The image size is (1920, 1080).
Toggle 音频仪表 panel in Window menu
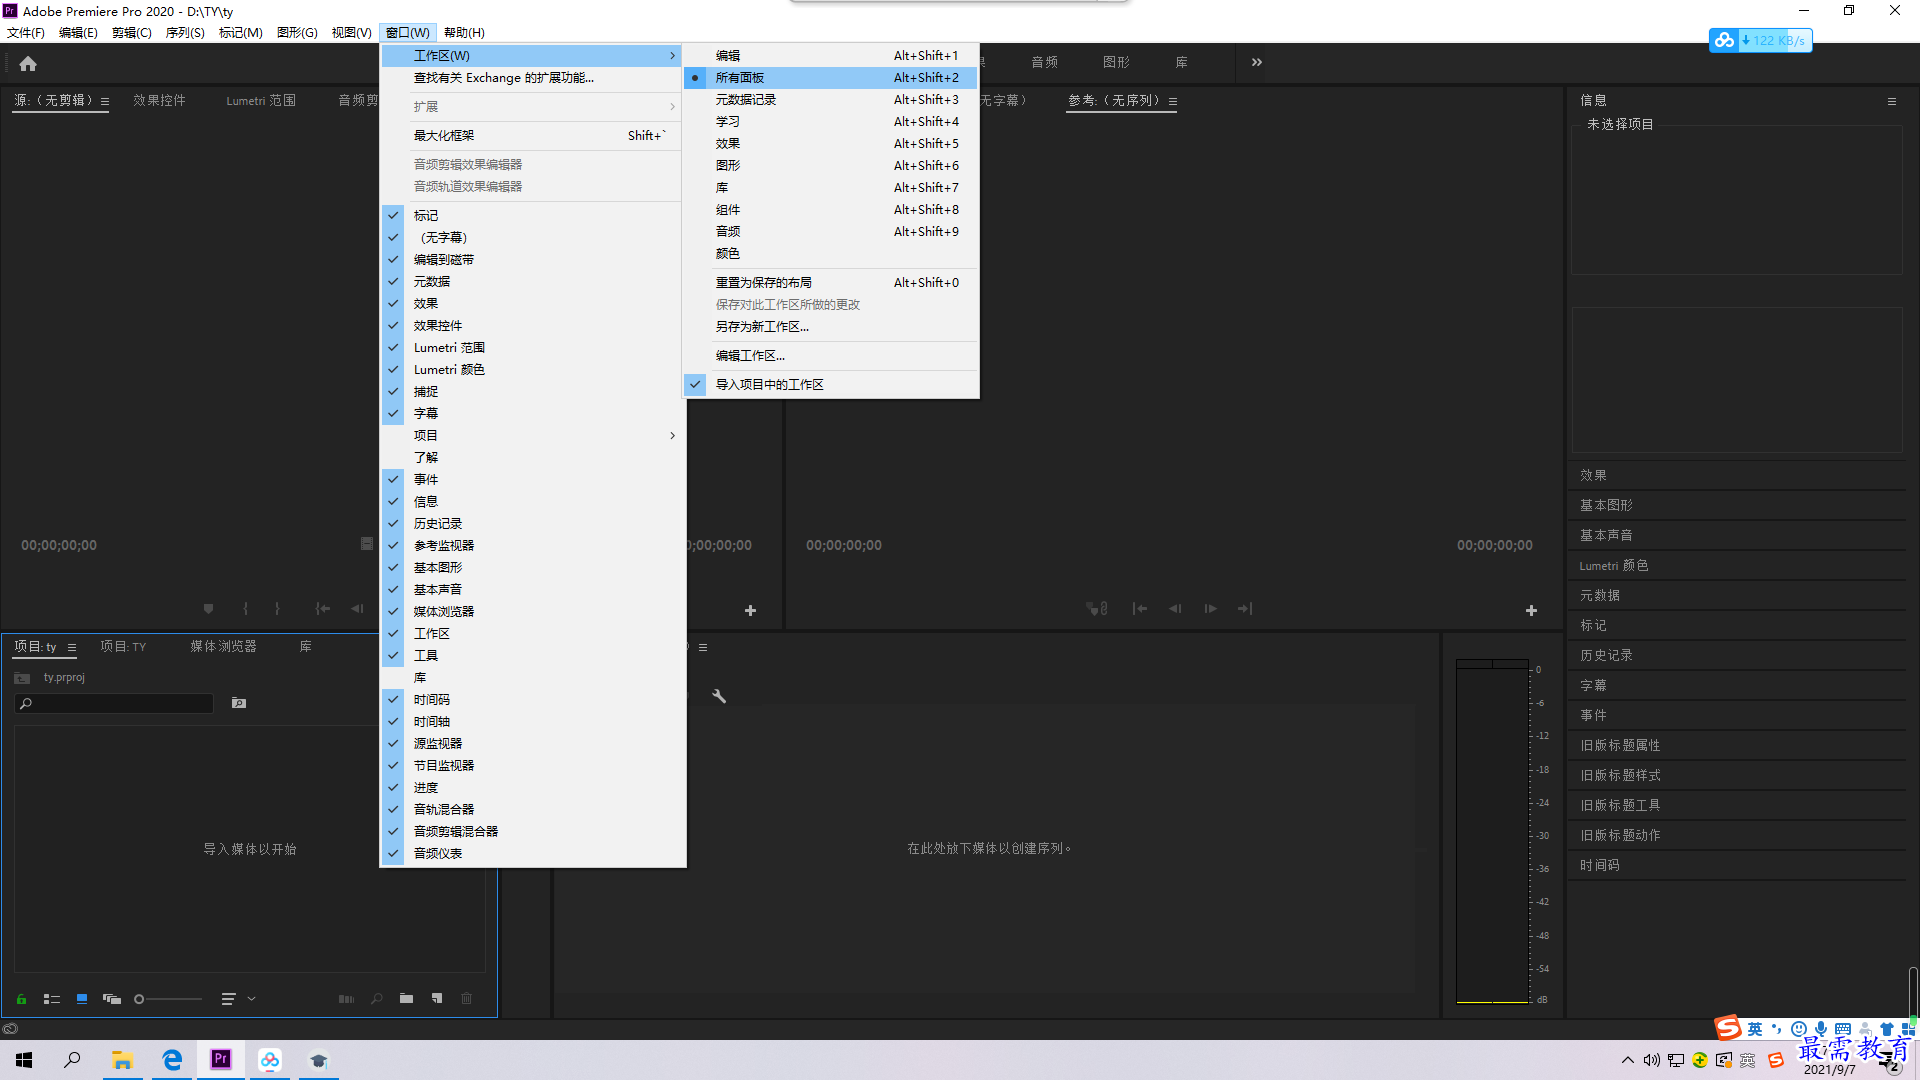tap(532, 853)
